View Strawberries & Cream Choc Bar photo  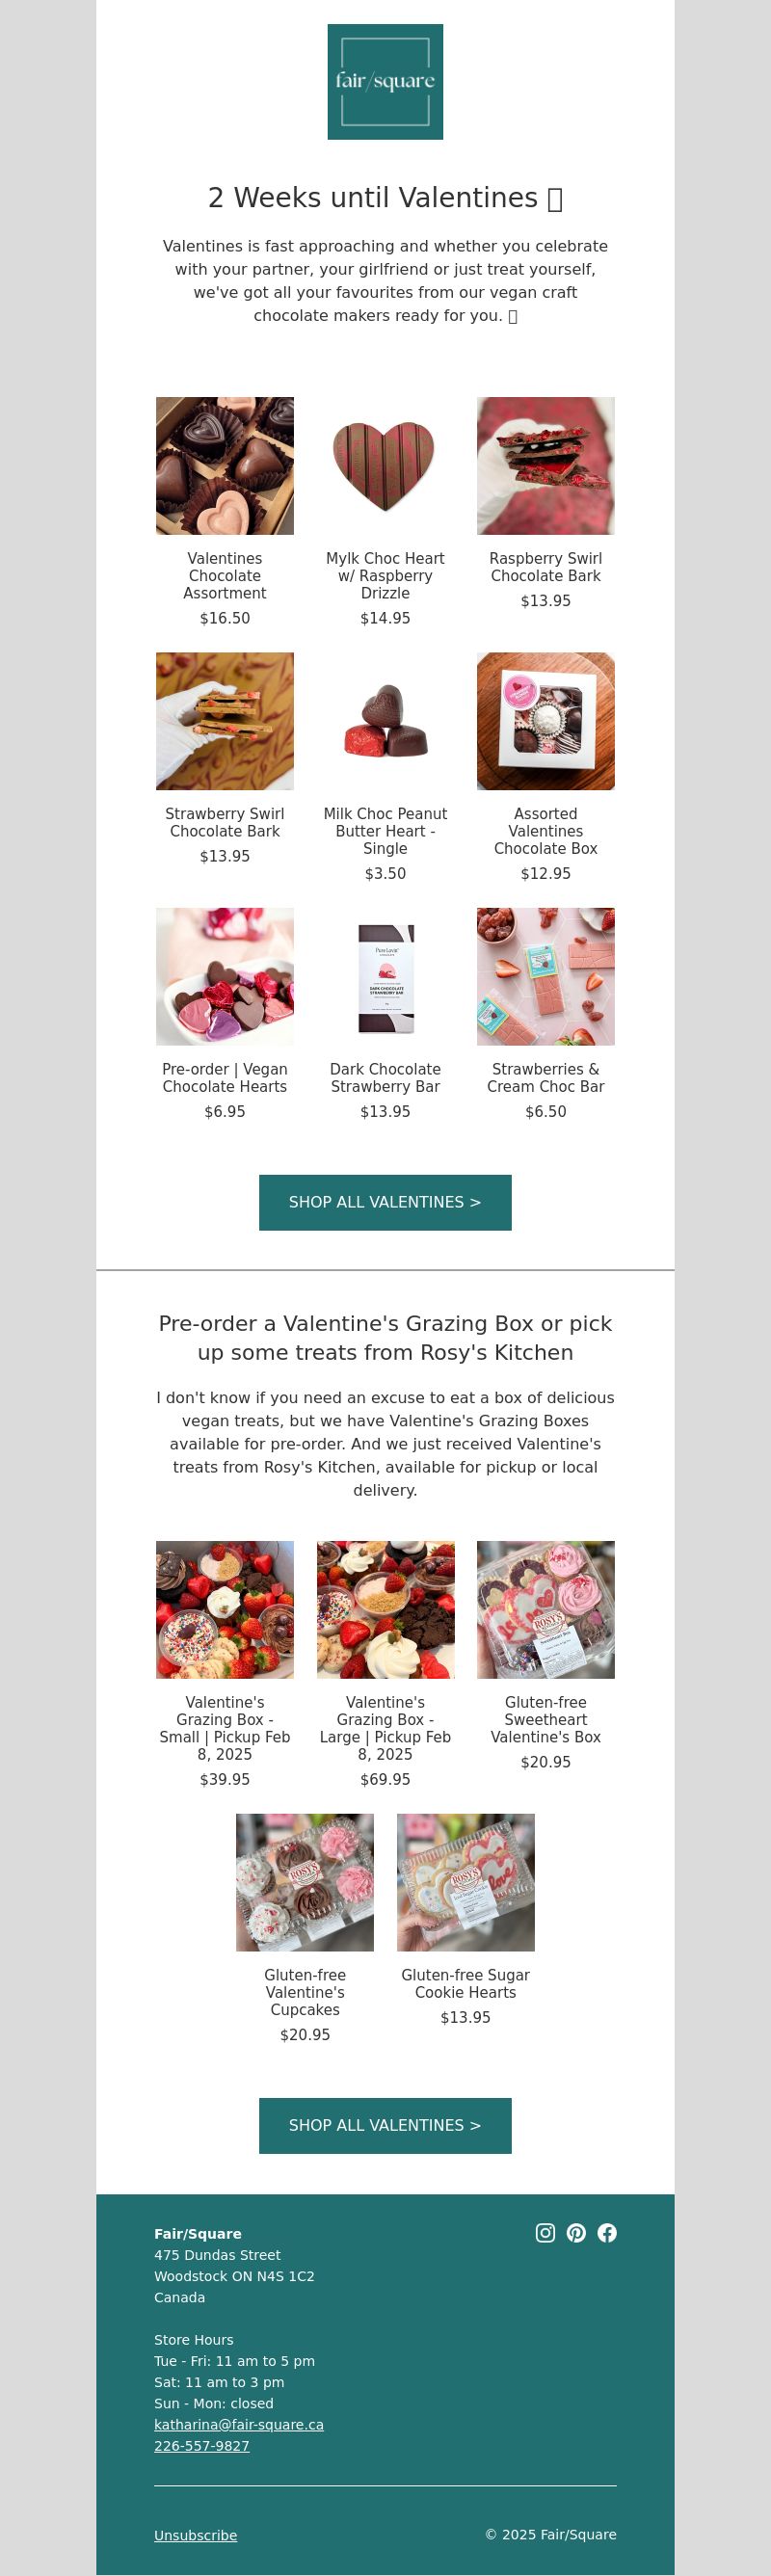[x=546, y=977]
